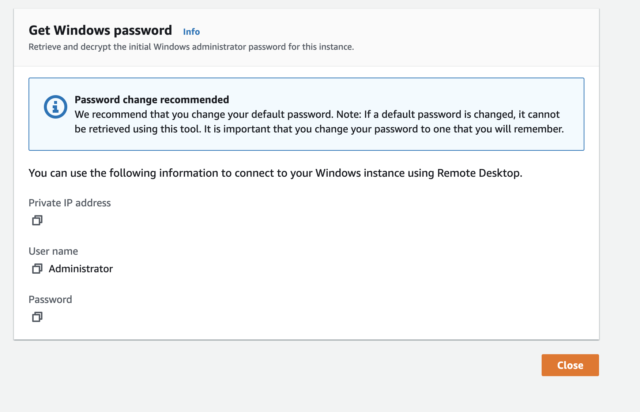This screenshot has width=640, height=412.
Task: Click the Password field label
Action: (50, 299)
